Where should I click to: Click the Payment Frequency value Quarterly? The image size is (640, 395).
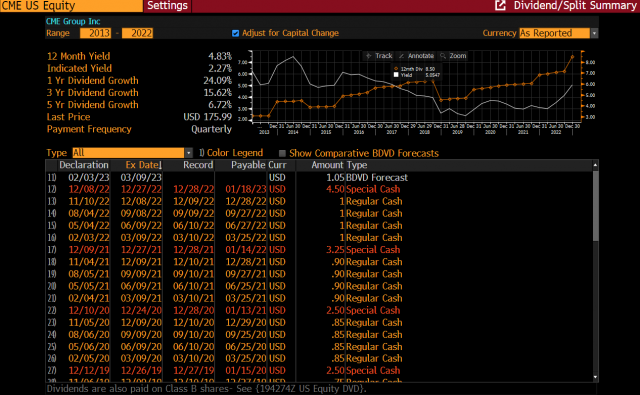211,129
